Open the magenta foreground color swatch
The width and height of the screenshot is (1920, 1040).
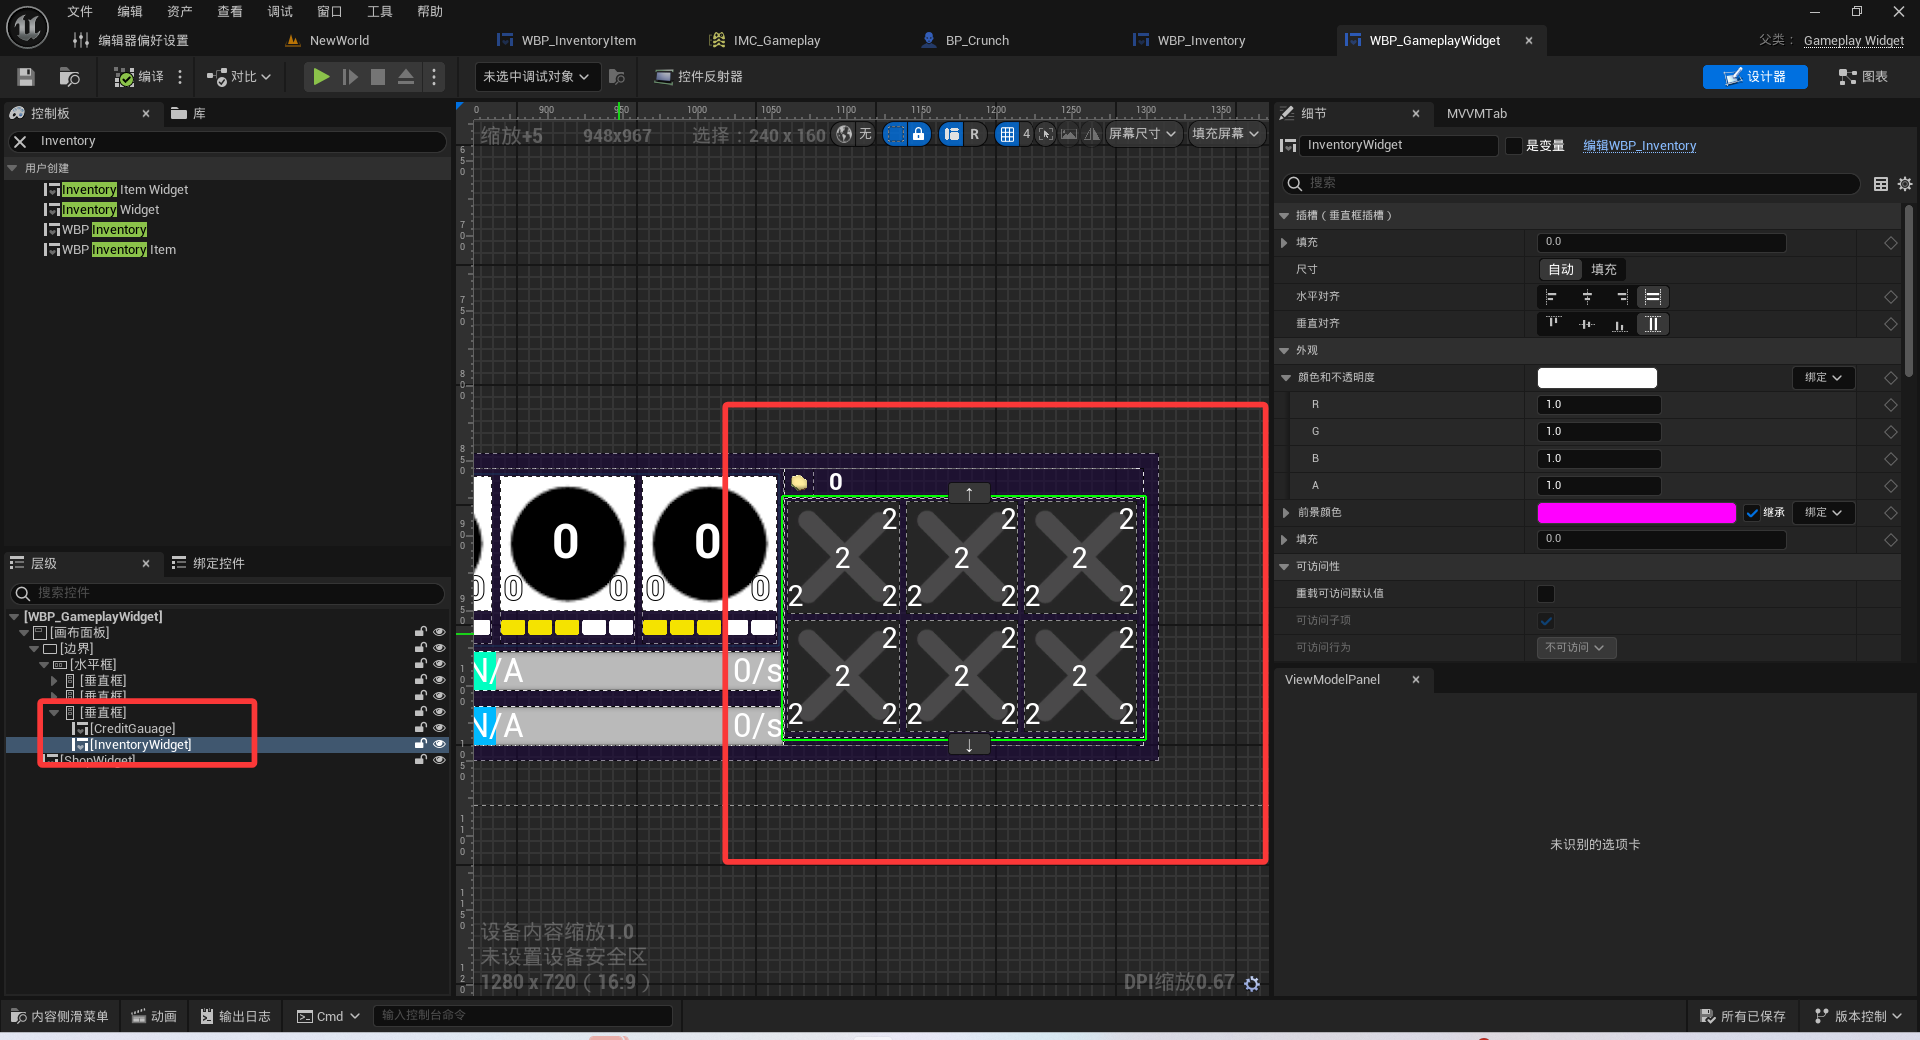(x=1636, y=513)
